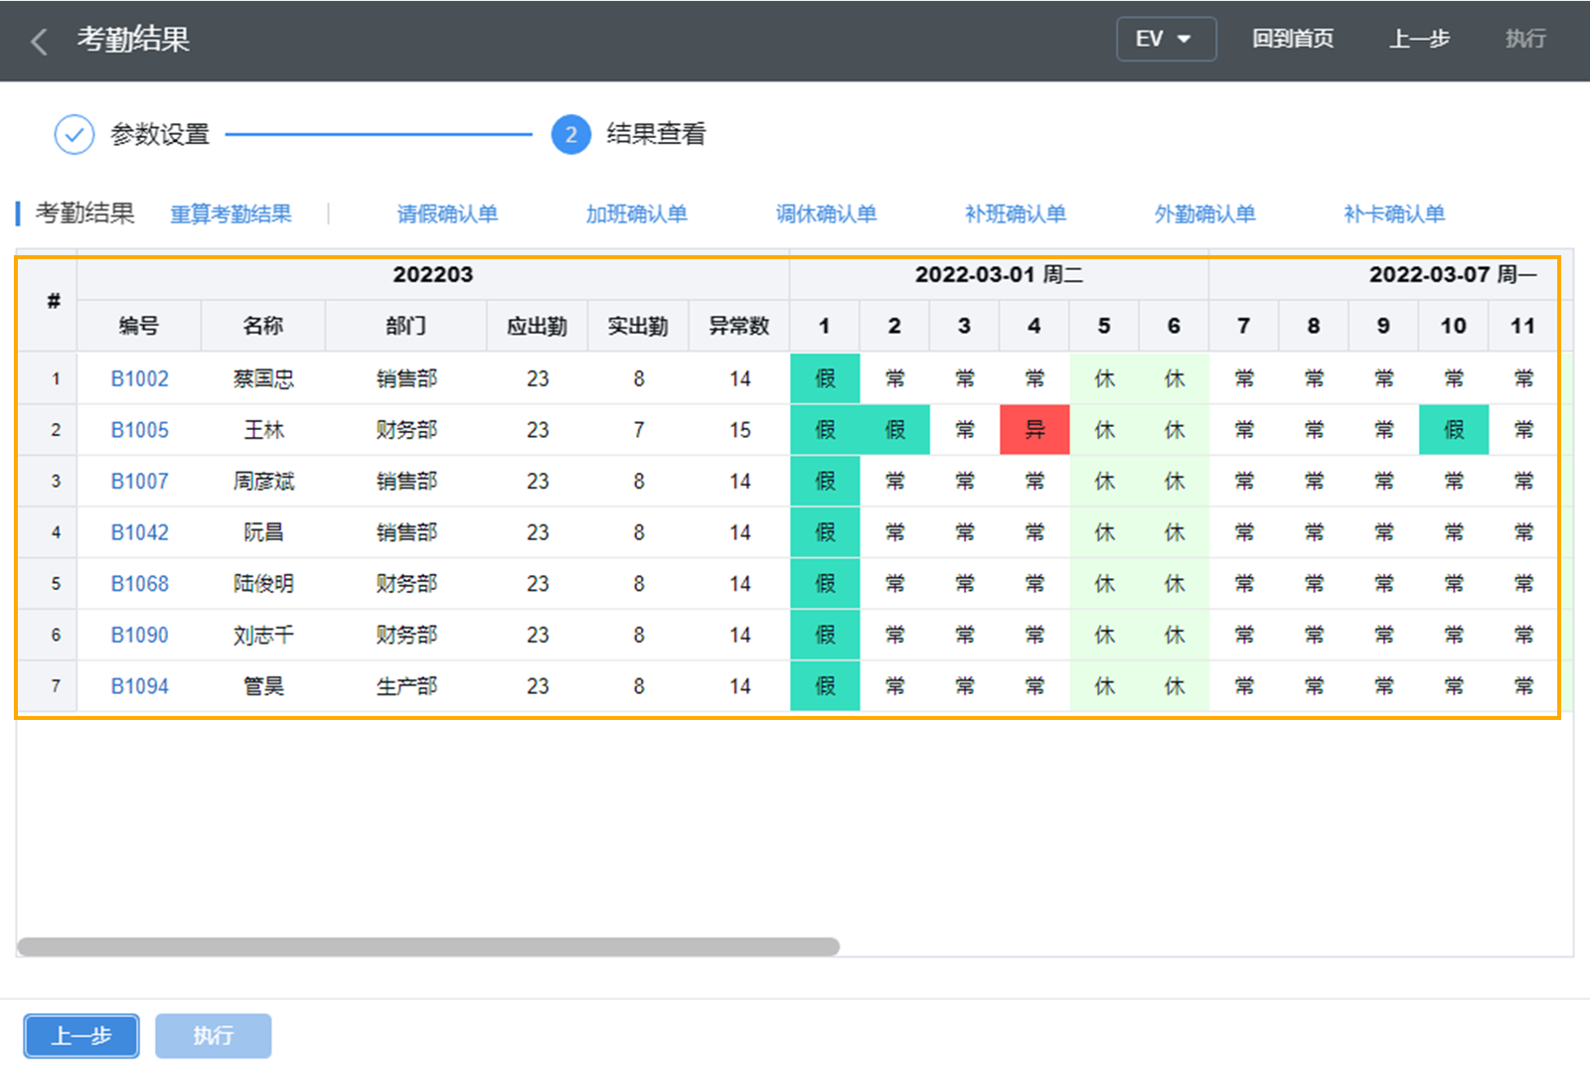Open the EV dropdown
1590x1073 pixels.
tap(1166, 39)
